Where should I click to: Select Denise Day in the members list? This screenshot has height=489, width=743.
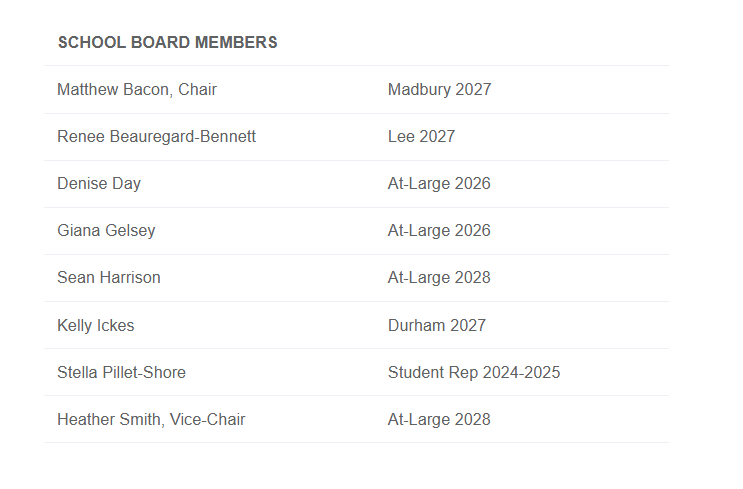[99, 184]
